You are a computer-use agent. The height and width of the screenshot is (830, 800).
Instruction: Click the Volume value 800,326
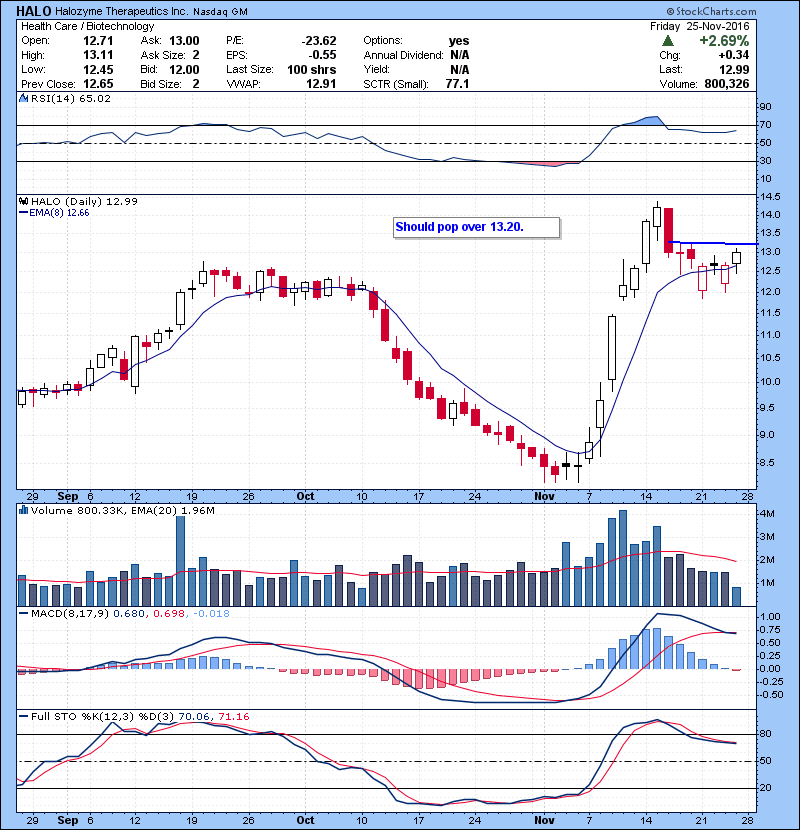coord(726,84)
